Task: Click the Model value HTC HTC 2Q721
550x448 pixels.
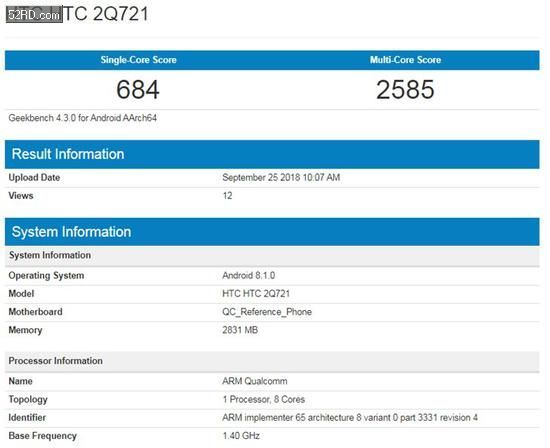Action: click(x=256, y=294)
